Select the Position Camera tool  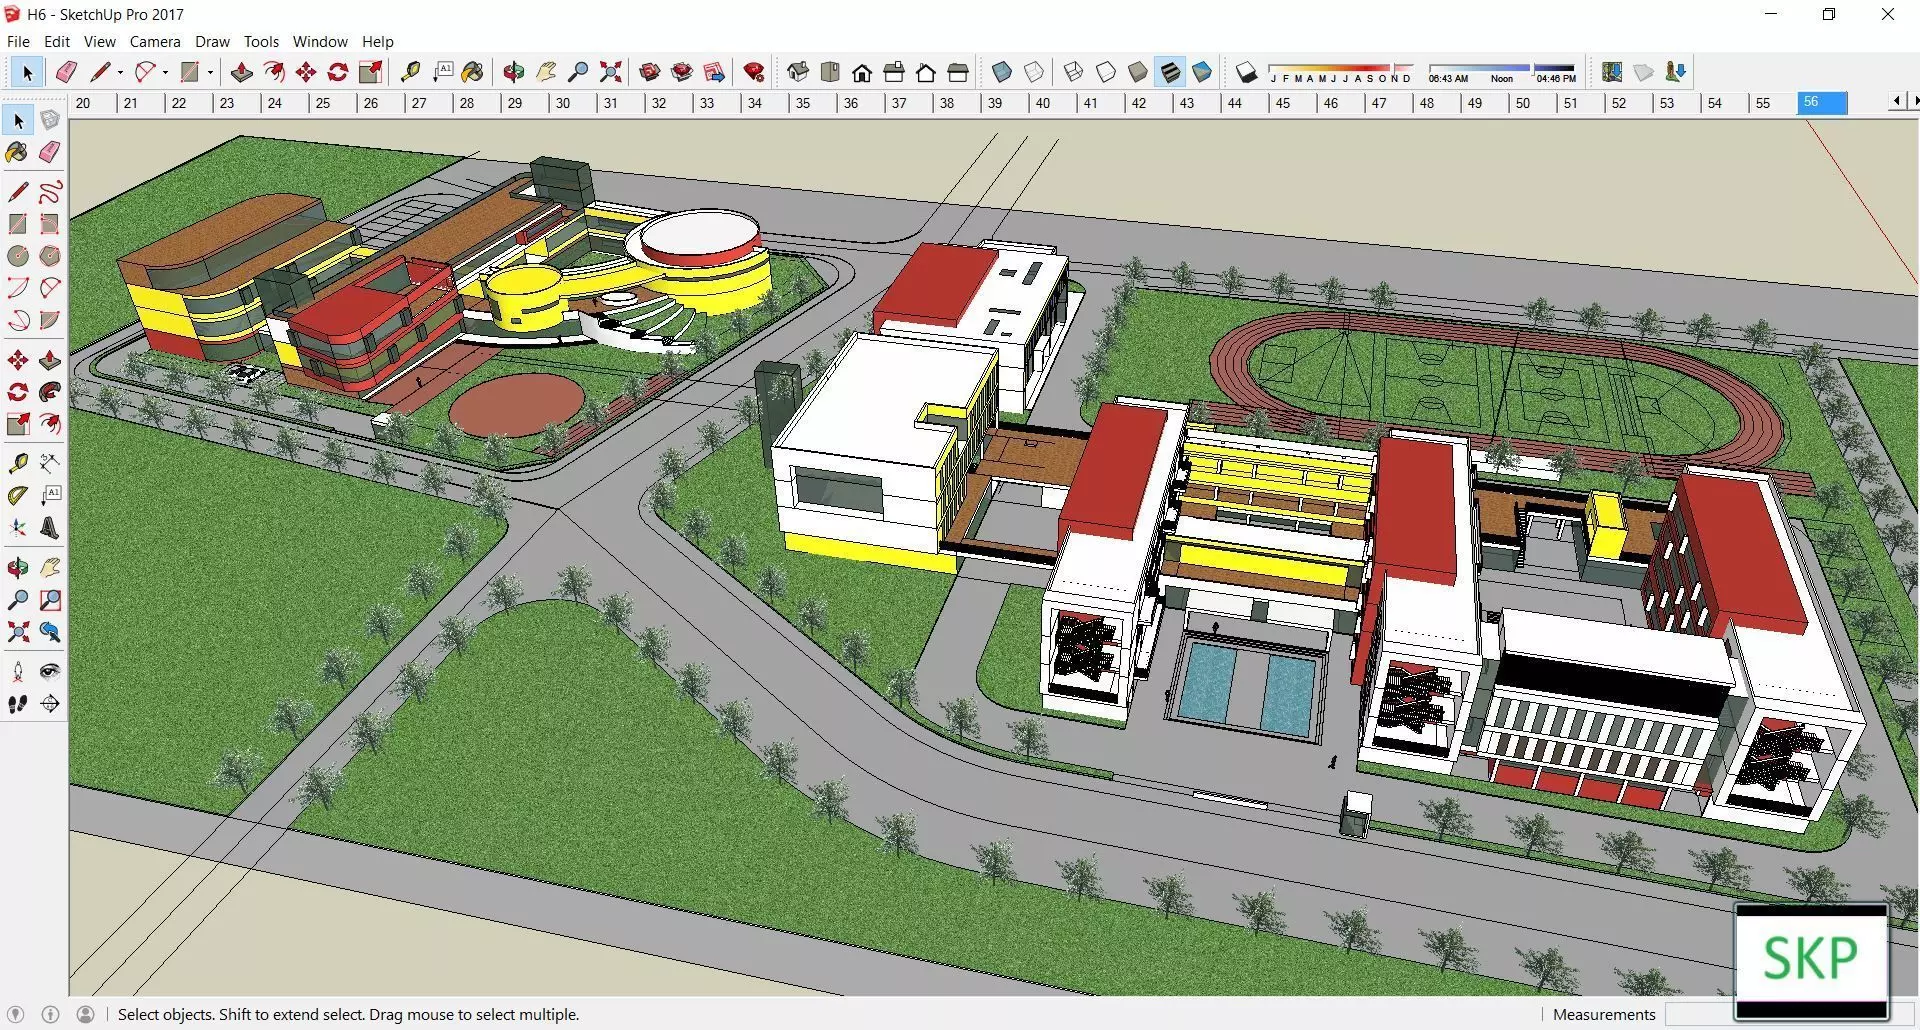click(18, 672)
